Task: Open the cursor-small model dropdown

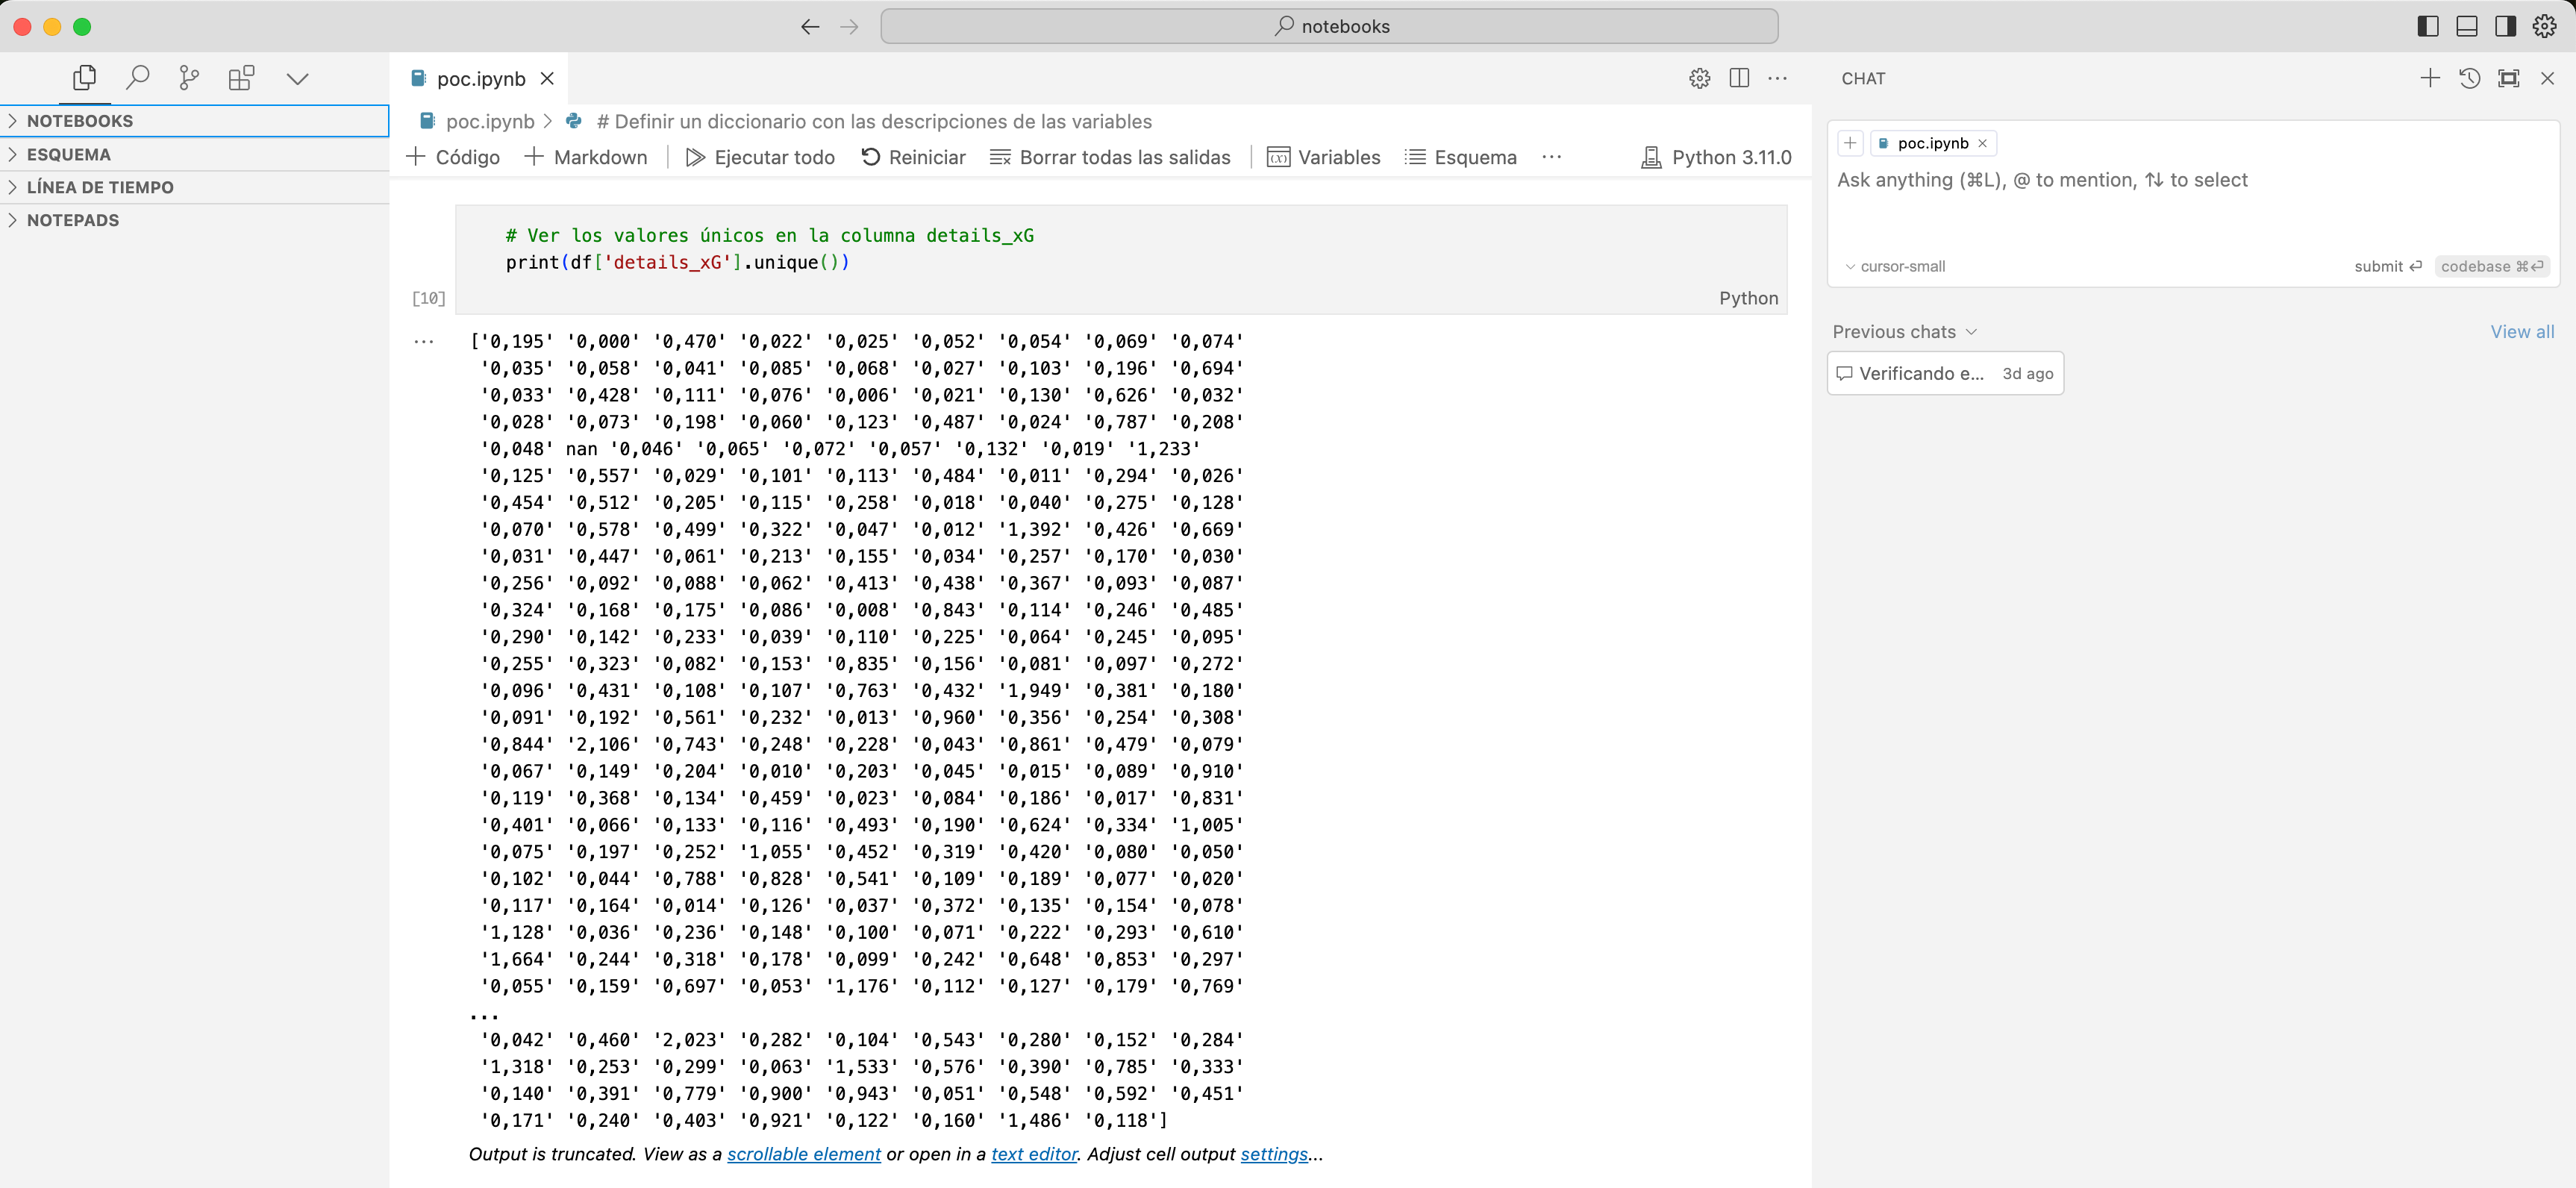Action: tap(1895, 266)
